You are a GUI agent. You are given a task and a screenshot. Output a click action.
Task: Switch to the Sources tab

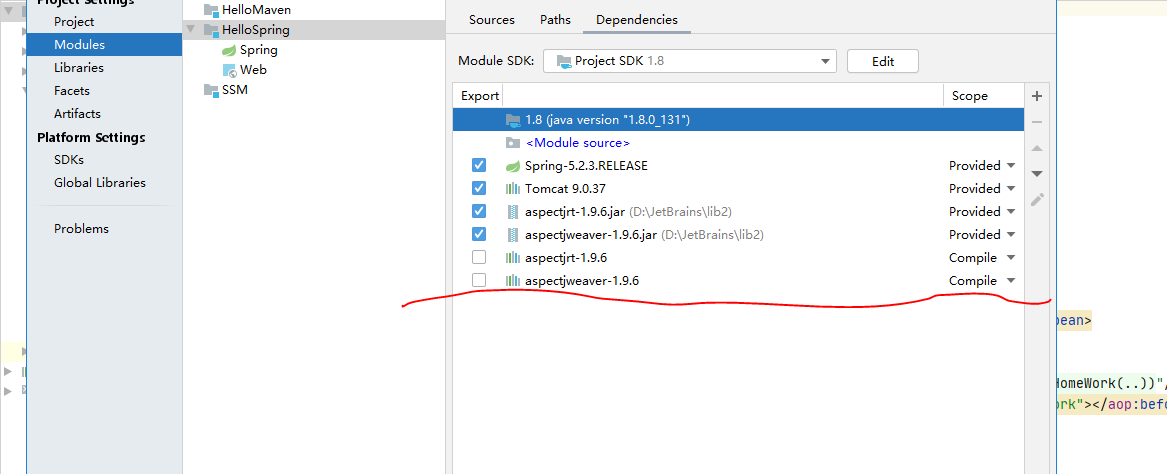pyautogui.click(x=491, y=20)
